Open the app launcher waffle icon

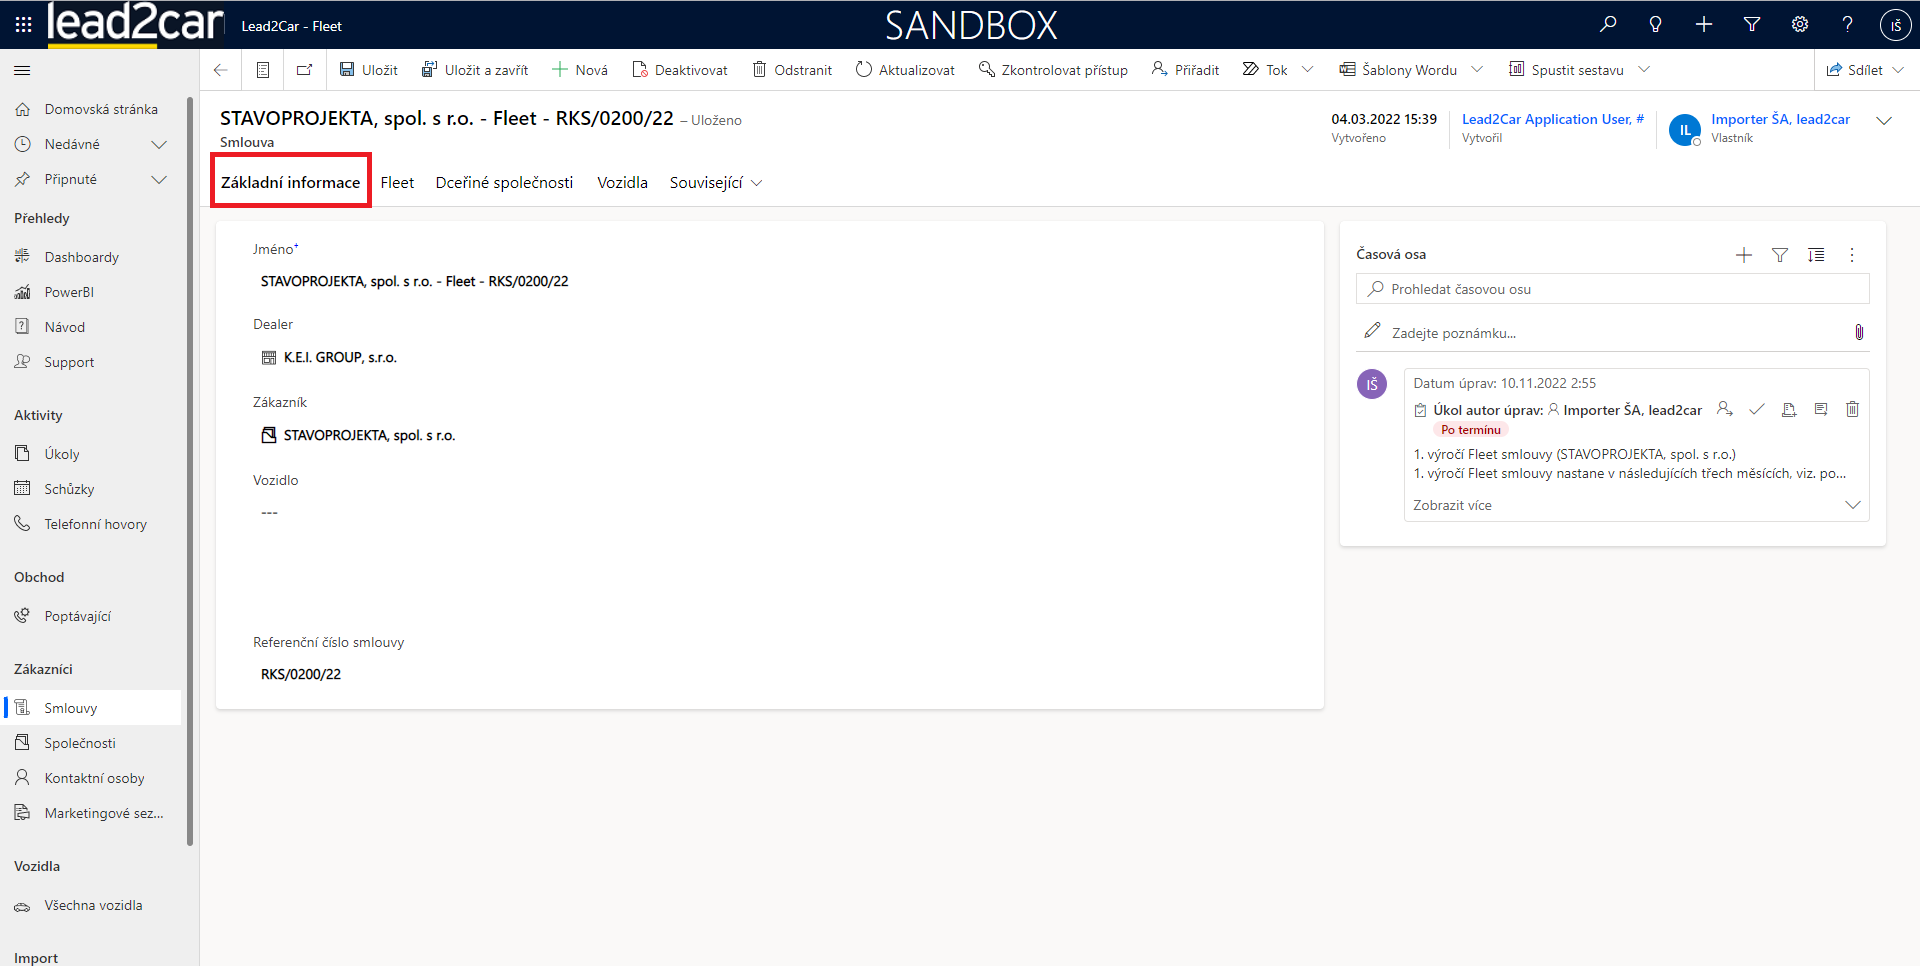click(23, 24)
